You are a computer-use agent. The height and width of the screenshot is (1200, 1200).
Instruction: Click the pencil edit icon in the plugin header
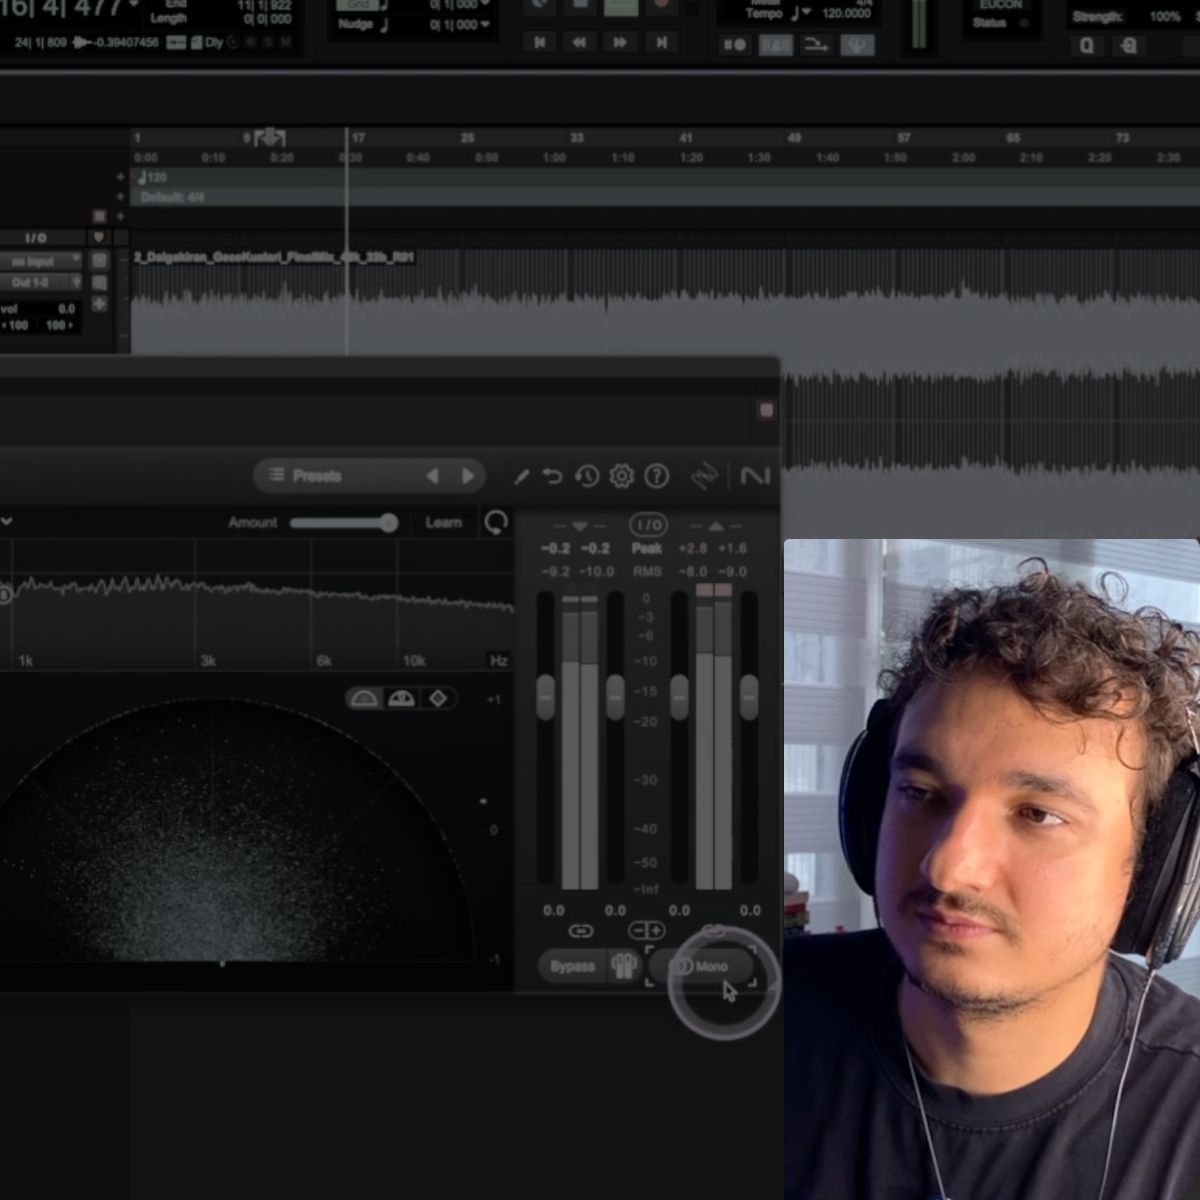click(521, 477)
